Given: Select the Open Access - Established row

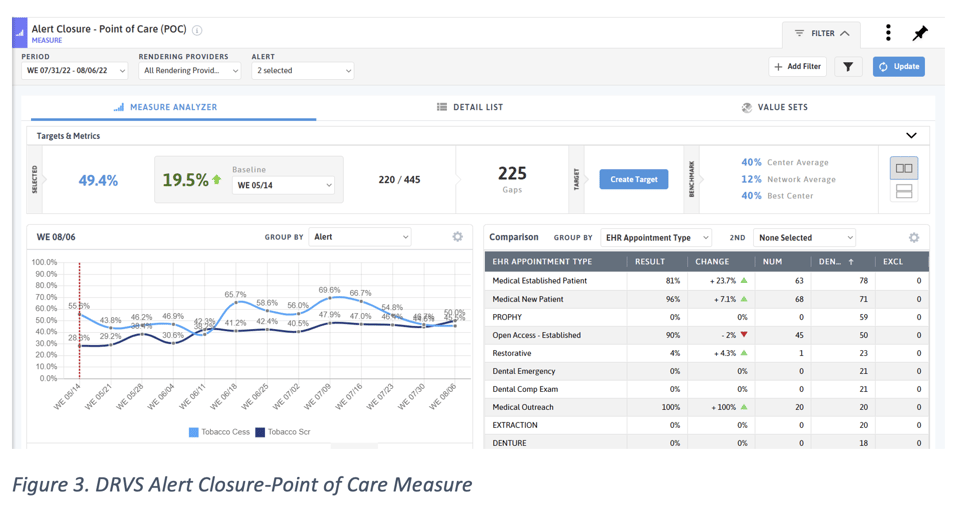Looking at the screenshot, I should pyautogui.click(x=706, y=335).
